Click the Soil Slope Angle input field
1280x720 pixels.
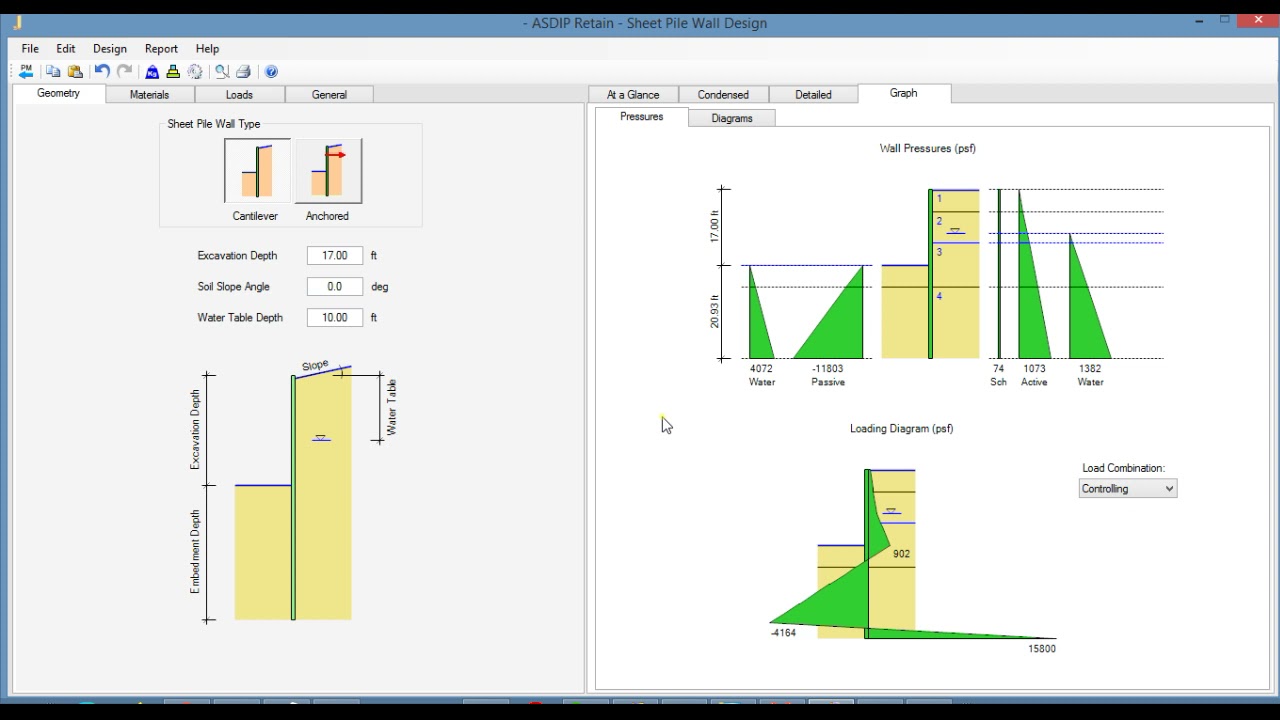pyautogui.click(x=334, y=287)
